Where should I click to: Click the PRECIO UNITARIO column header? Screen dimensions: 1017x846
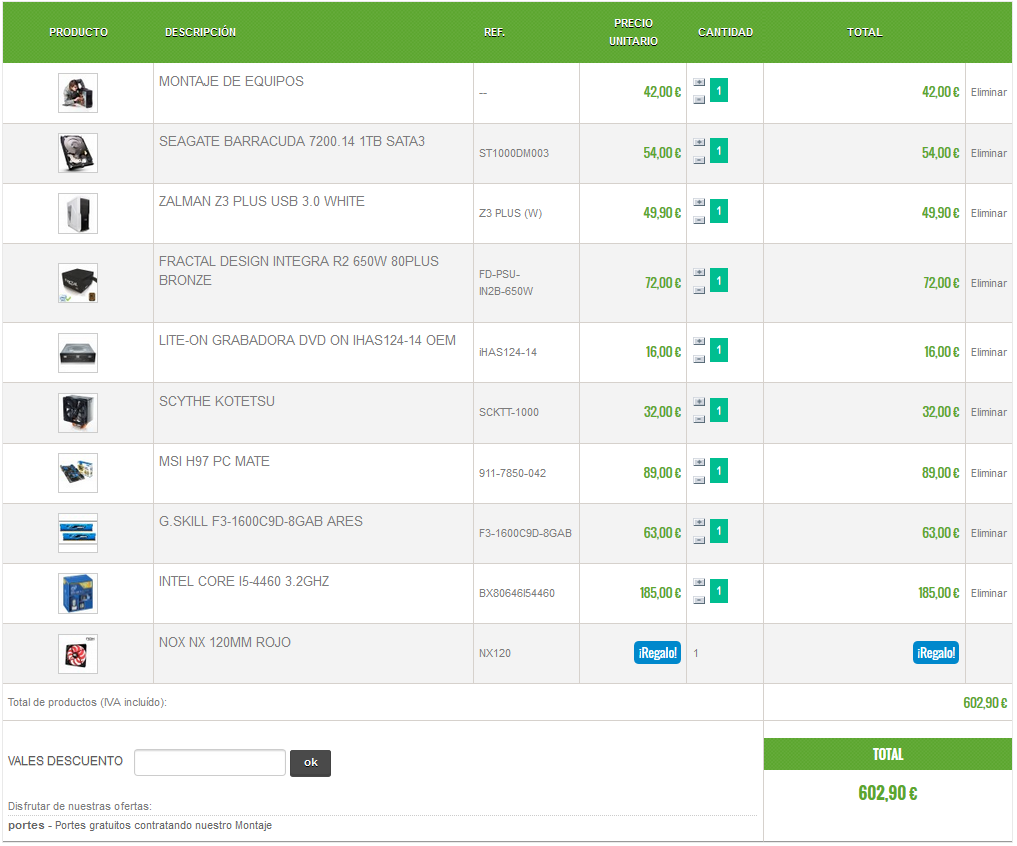click(633, 32)
